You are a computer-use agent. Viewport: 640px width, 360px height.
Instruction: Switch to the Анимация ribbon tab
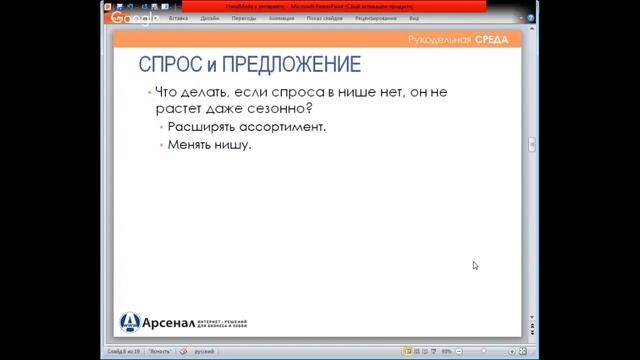pyautogui.click(x=282, y=18)
